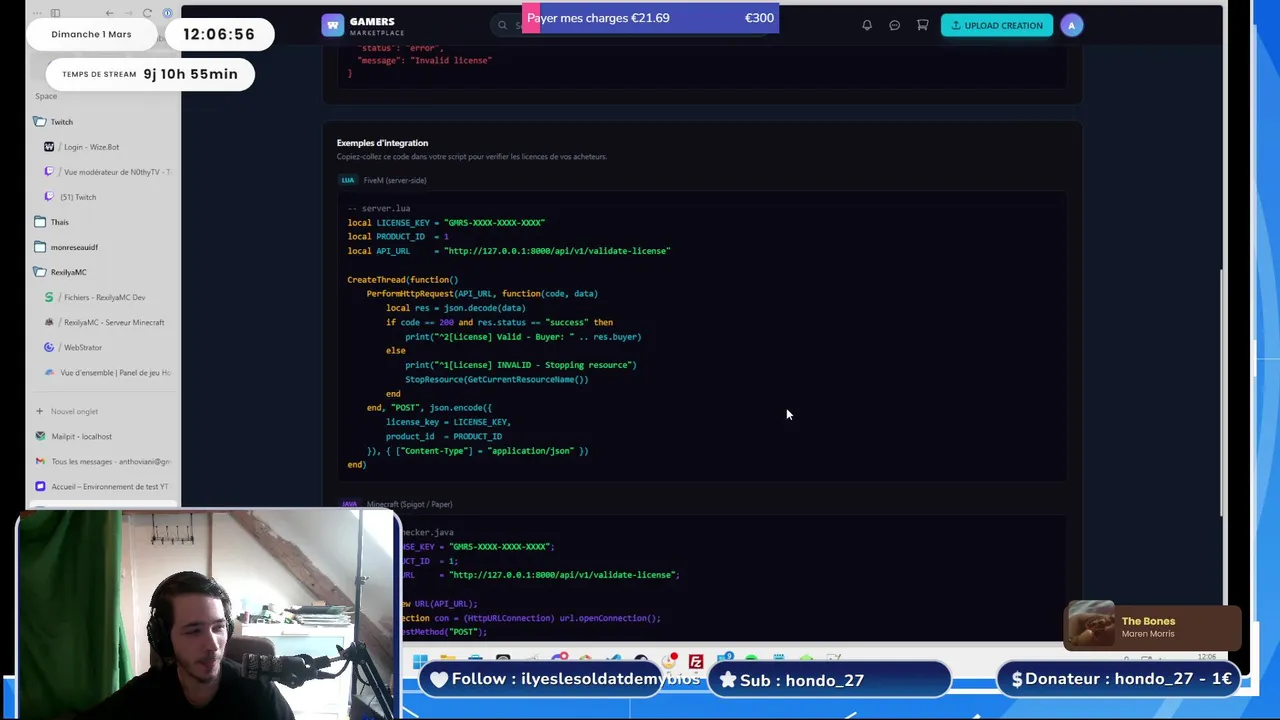Click the WebStrator favicon icon
This screenshot has height=720, width=1280.
[49, 347]
